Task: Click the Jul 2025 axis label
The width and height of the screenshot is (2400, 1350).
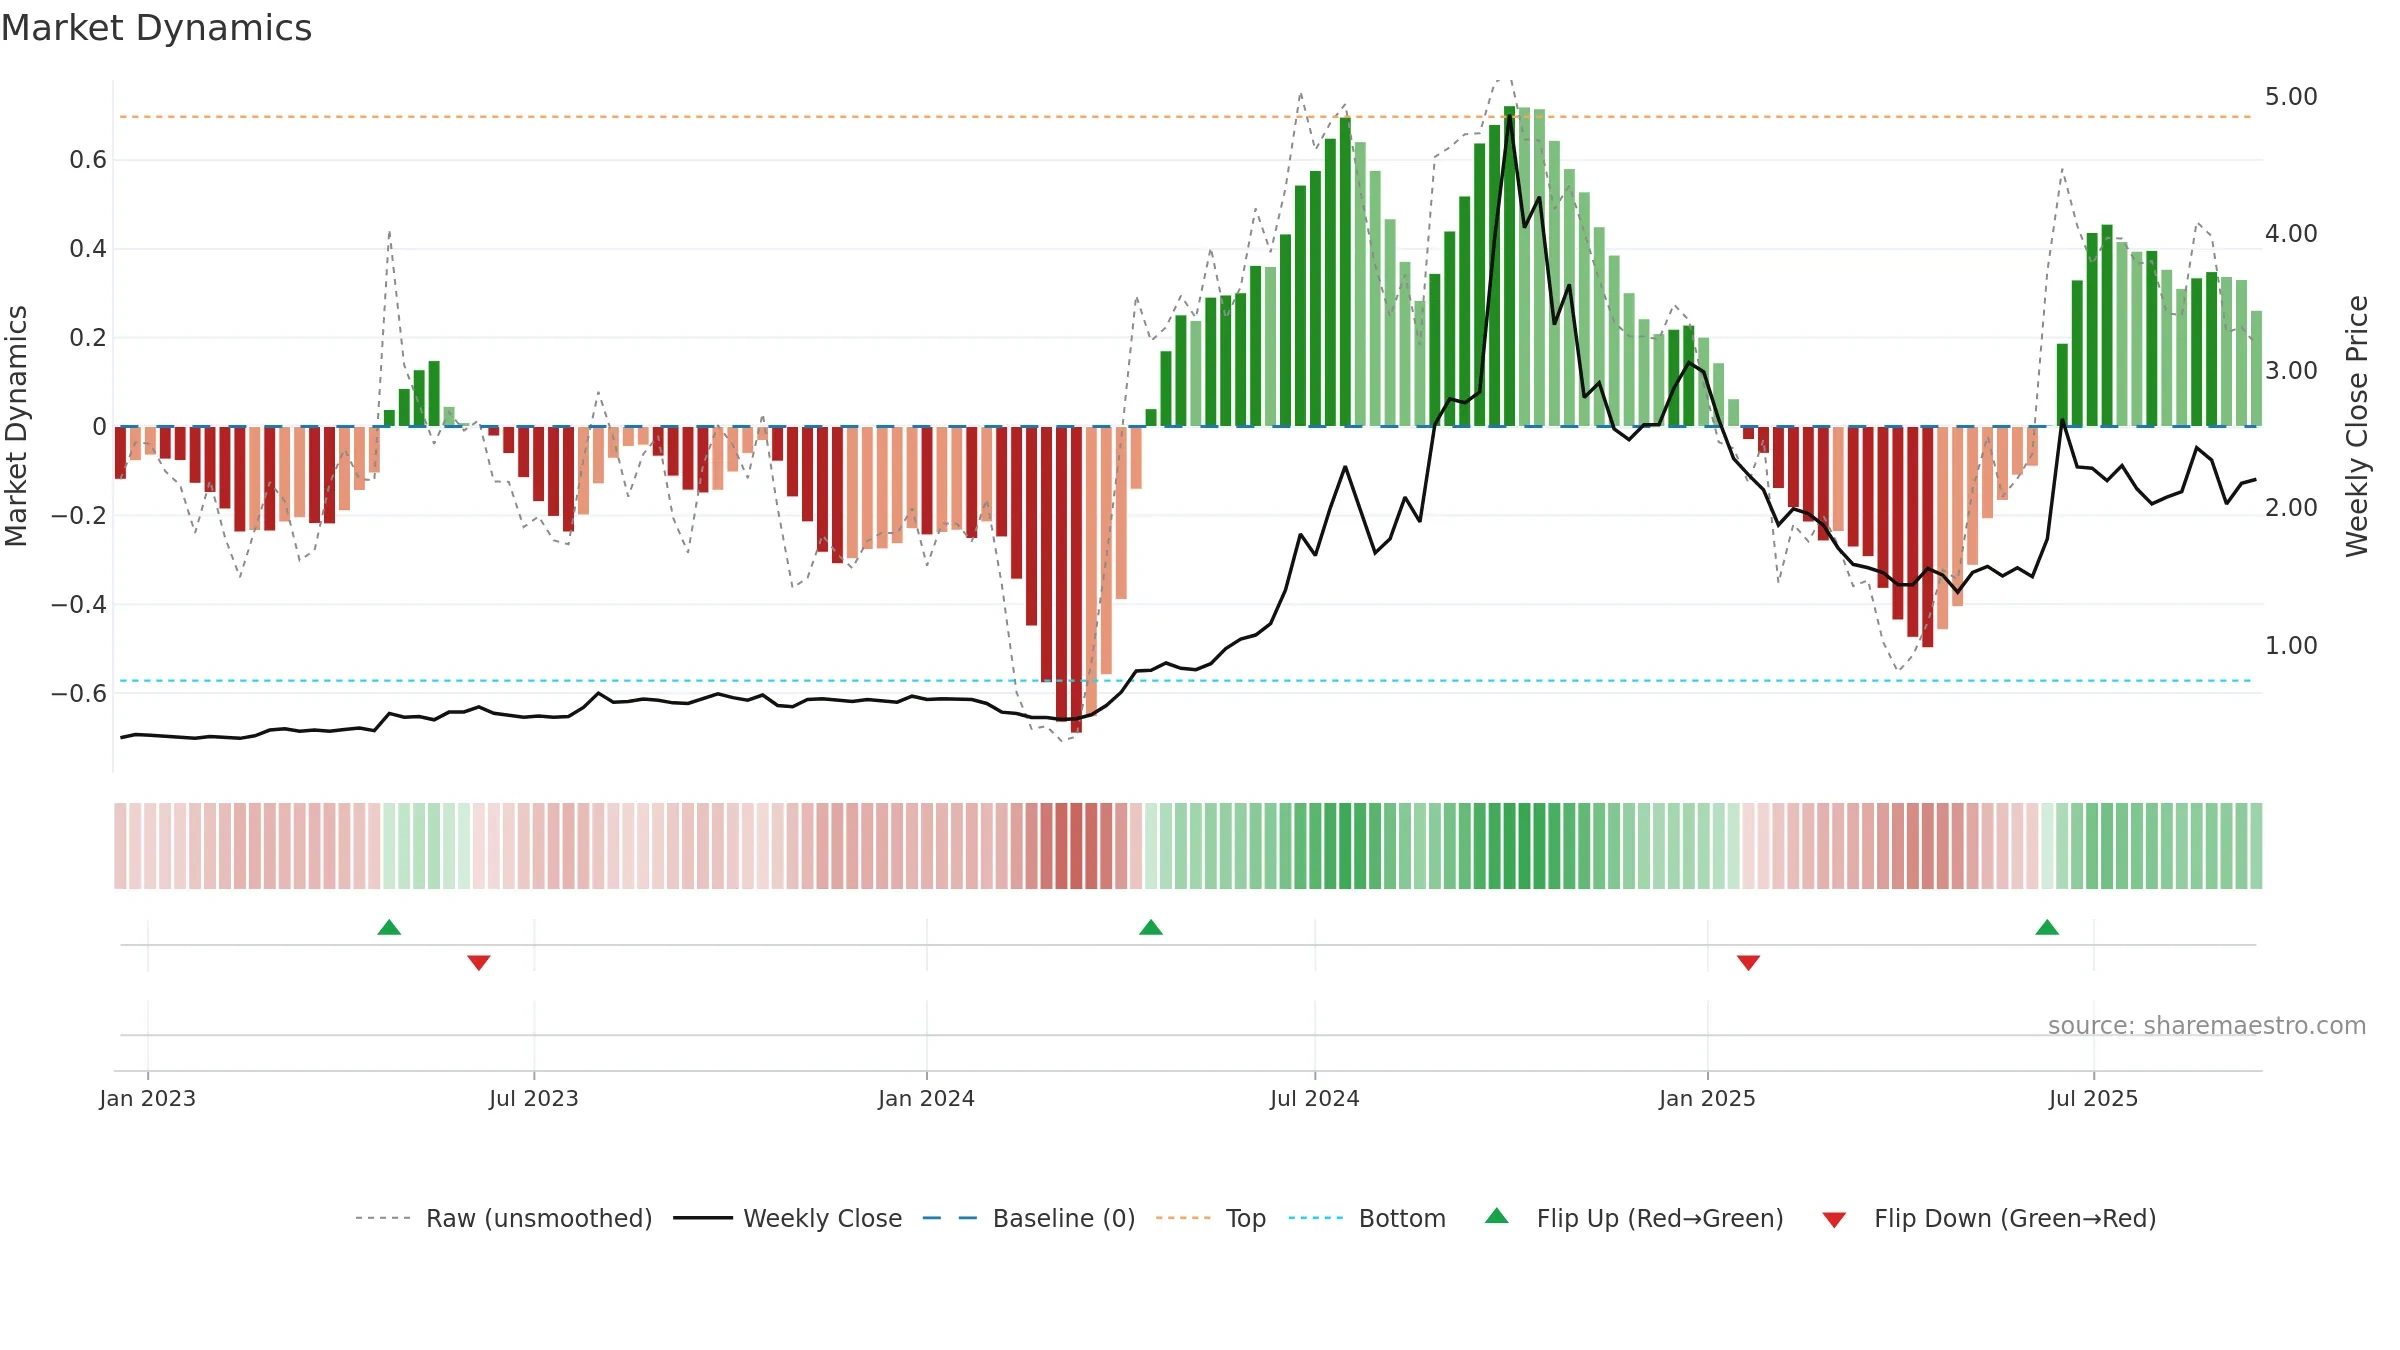Action: [x=2093, y=1098]
